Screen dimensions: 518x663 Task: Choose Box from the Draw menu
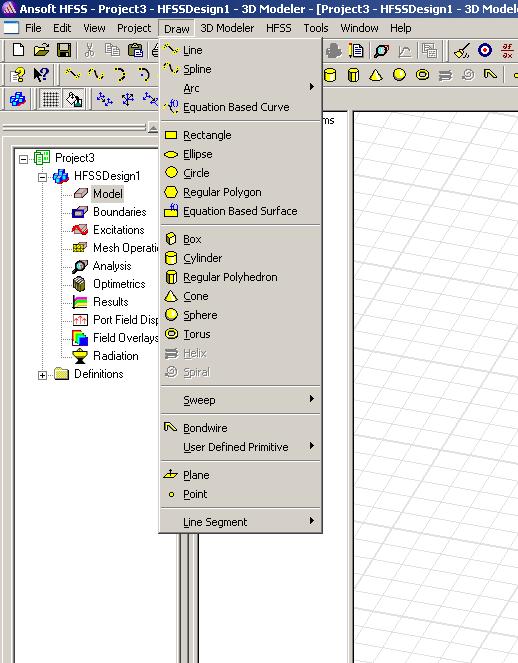[240, 239]
